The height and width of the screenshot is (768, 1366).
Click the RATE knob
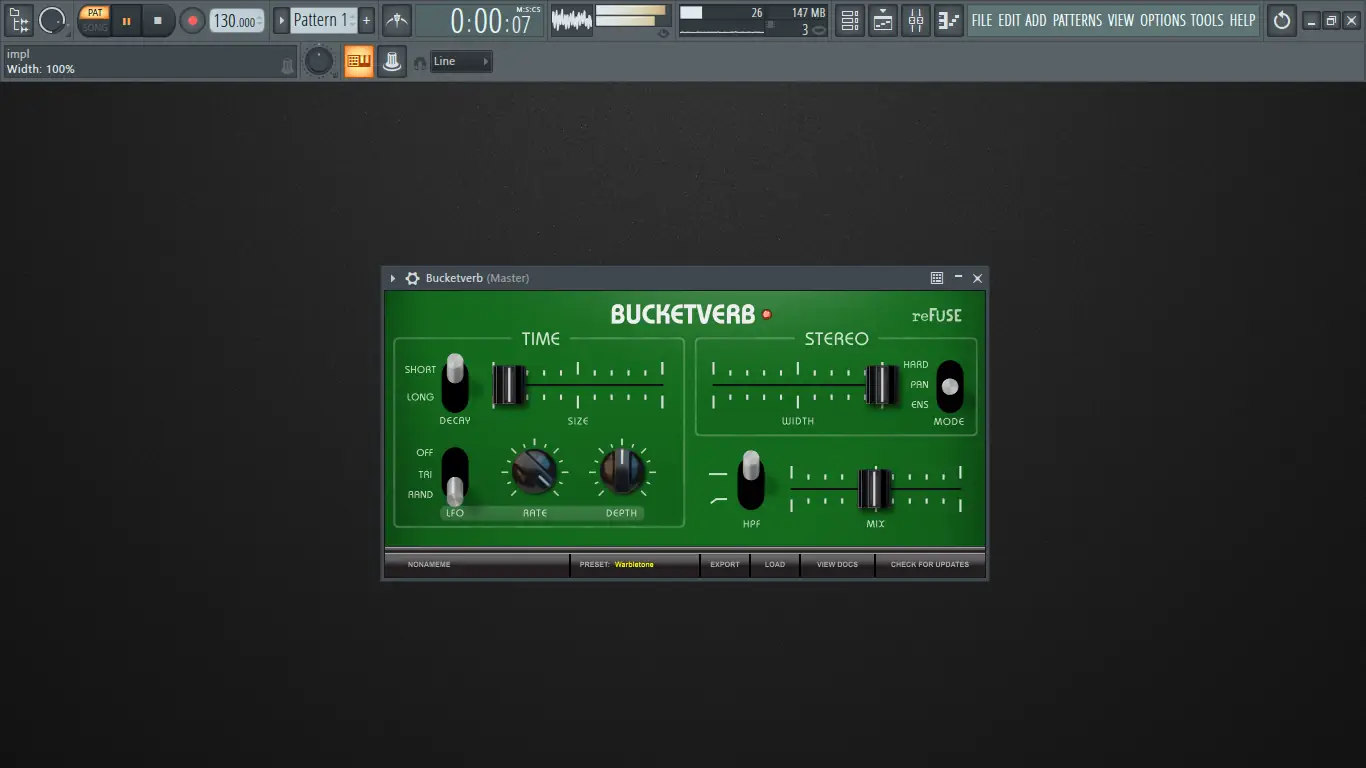pos(535,470)
